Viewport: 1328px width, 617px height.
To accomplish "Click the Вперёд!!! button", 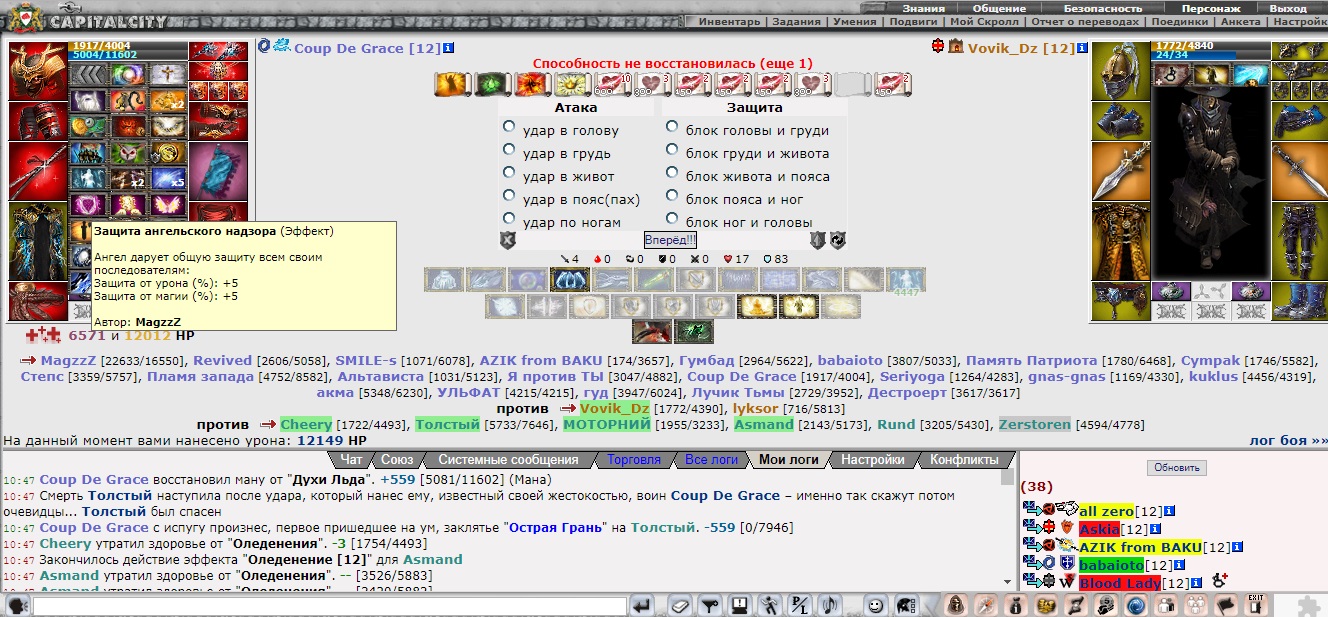I will tap(670, 240).
